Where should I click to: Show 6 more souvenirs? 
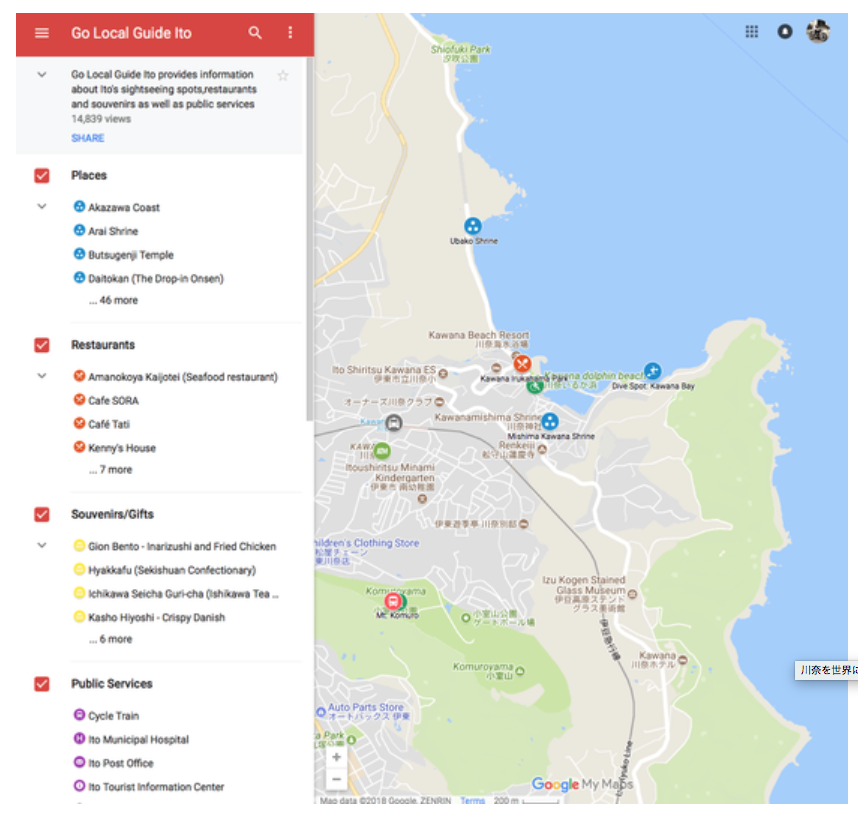coord(111,639)
